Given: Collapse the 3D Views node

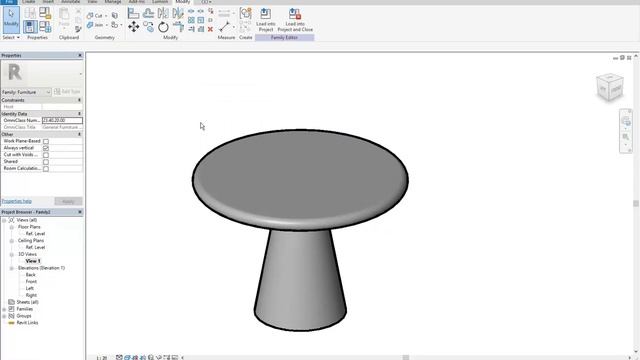Looking at the screenshot, I should (12, 254).
